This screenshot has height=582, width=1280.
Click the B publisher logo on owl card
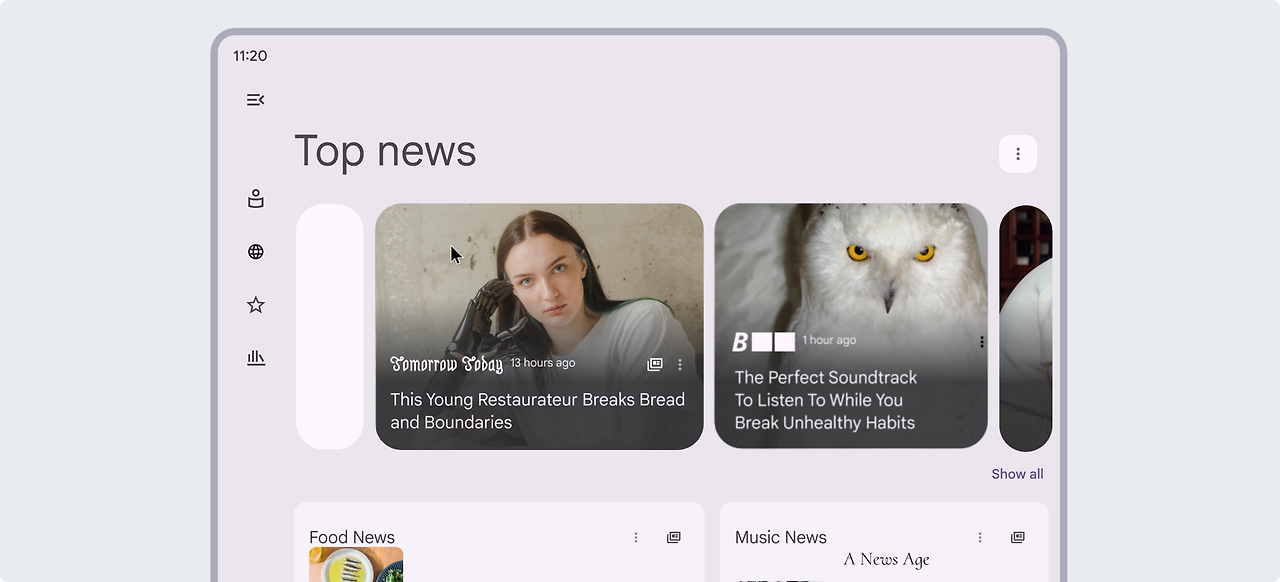point(763,342)
